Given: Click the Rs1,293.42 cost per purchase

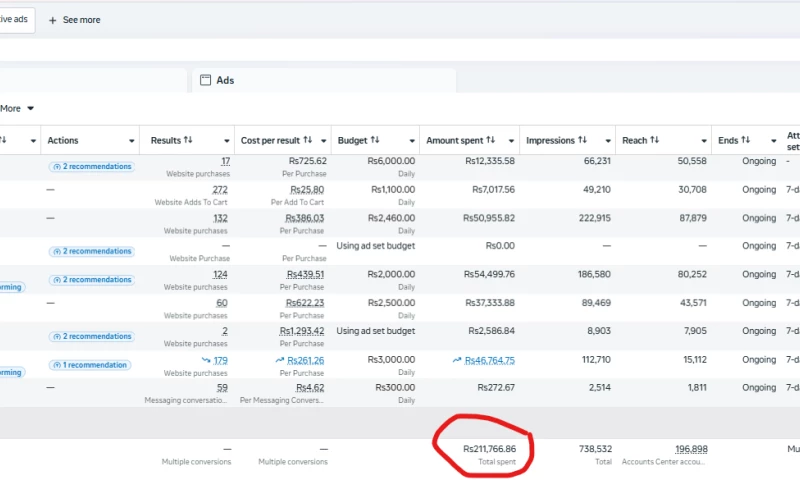Looking at the screenshot, I should (x=302, y=331).
